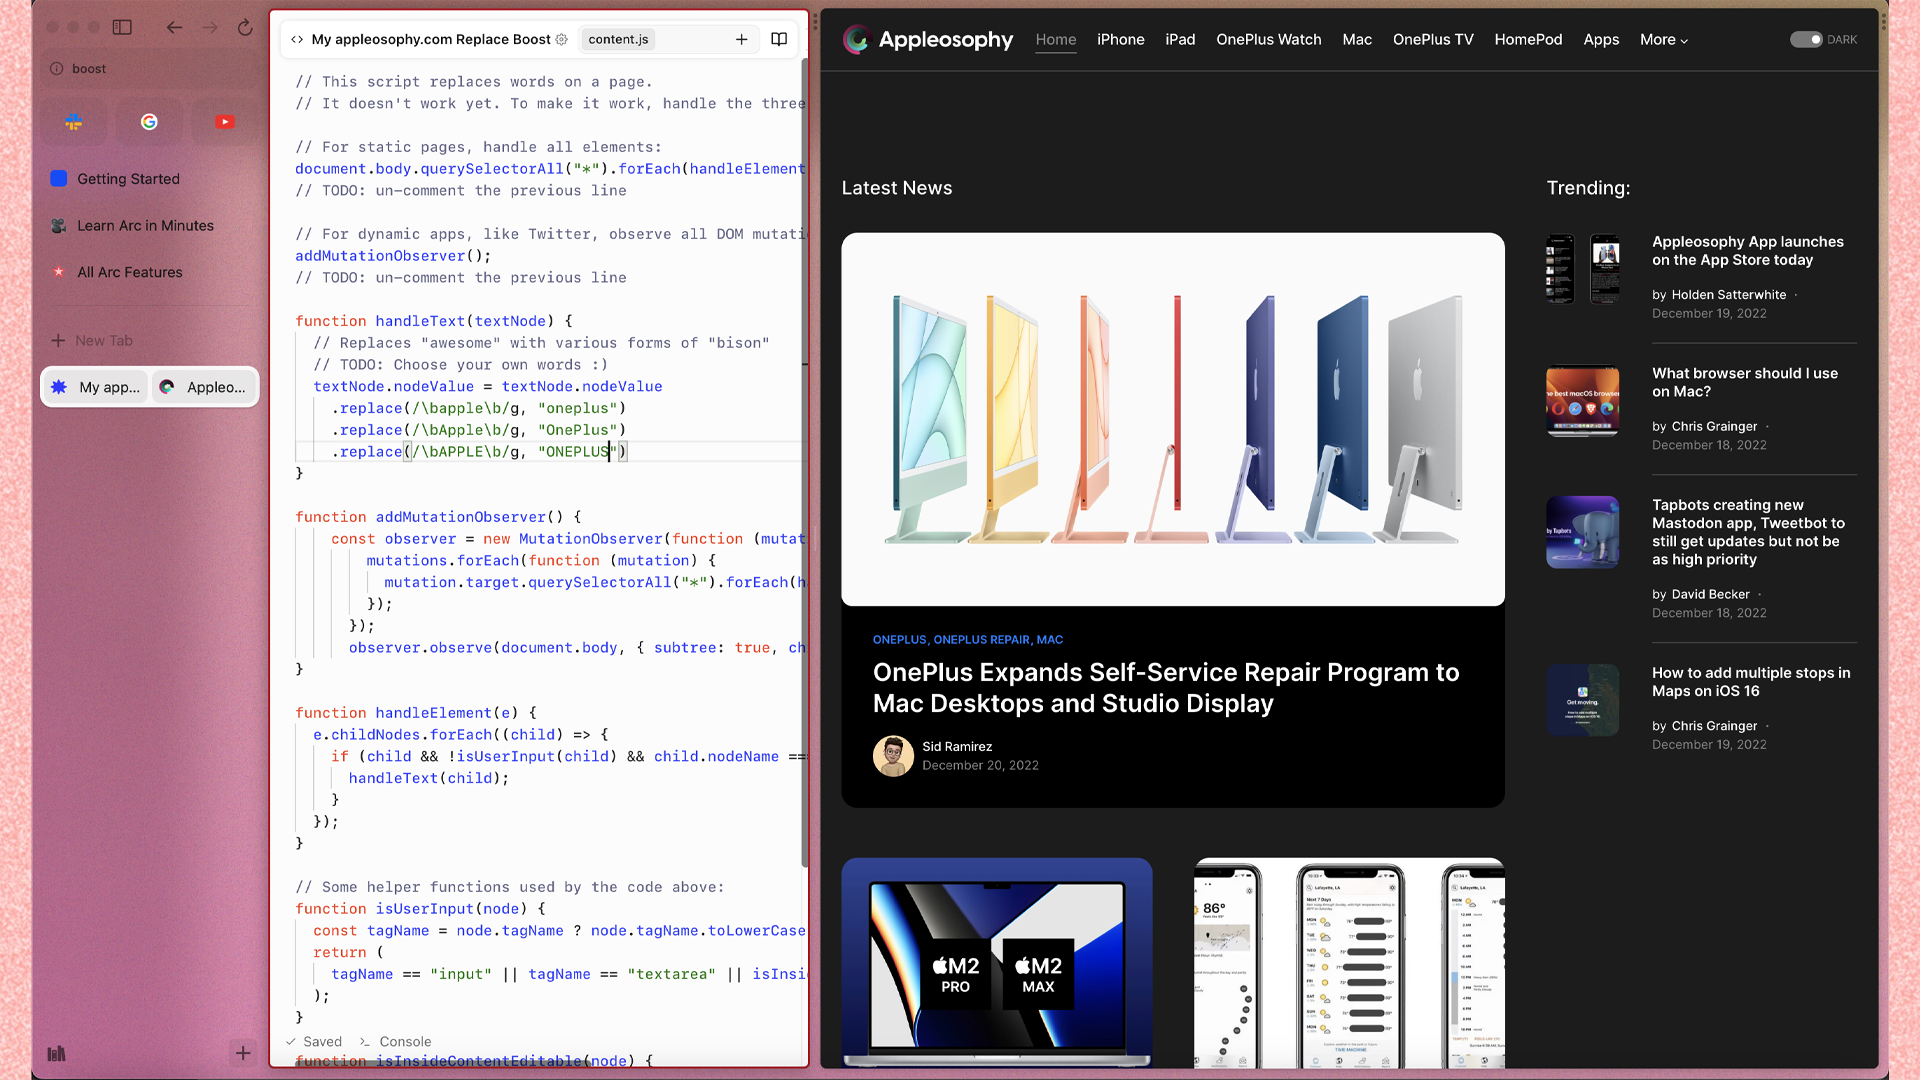Open Appleosophy App launches trending article

pyautogui.click(x=1748, y=250)
